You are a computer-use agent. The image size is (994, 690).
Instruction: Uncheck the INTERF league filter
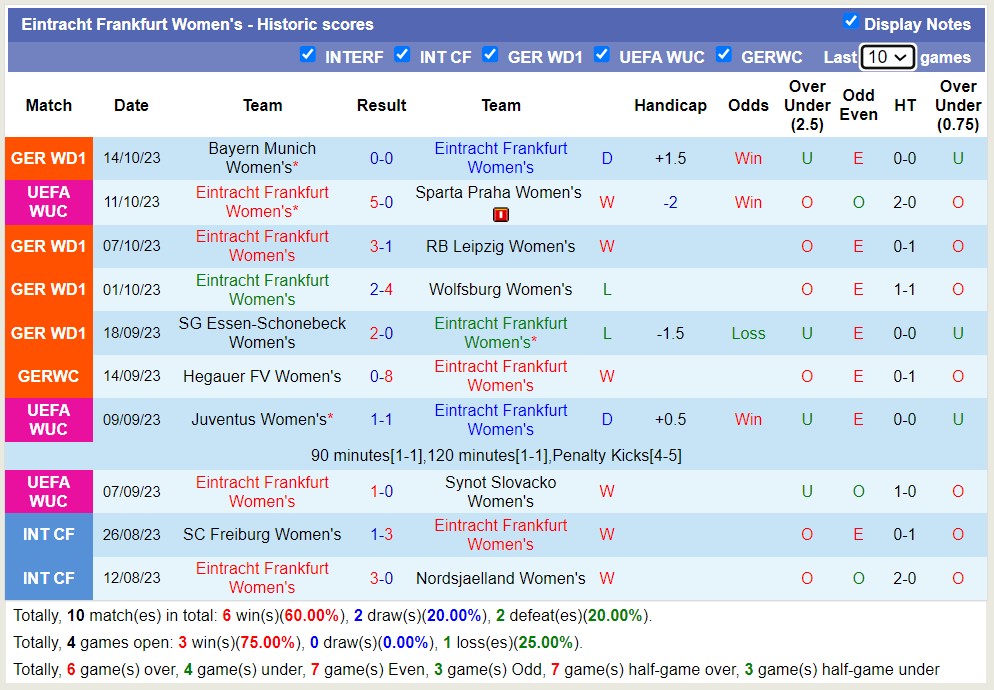click(308, 54)
